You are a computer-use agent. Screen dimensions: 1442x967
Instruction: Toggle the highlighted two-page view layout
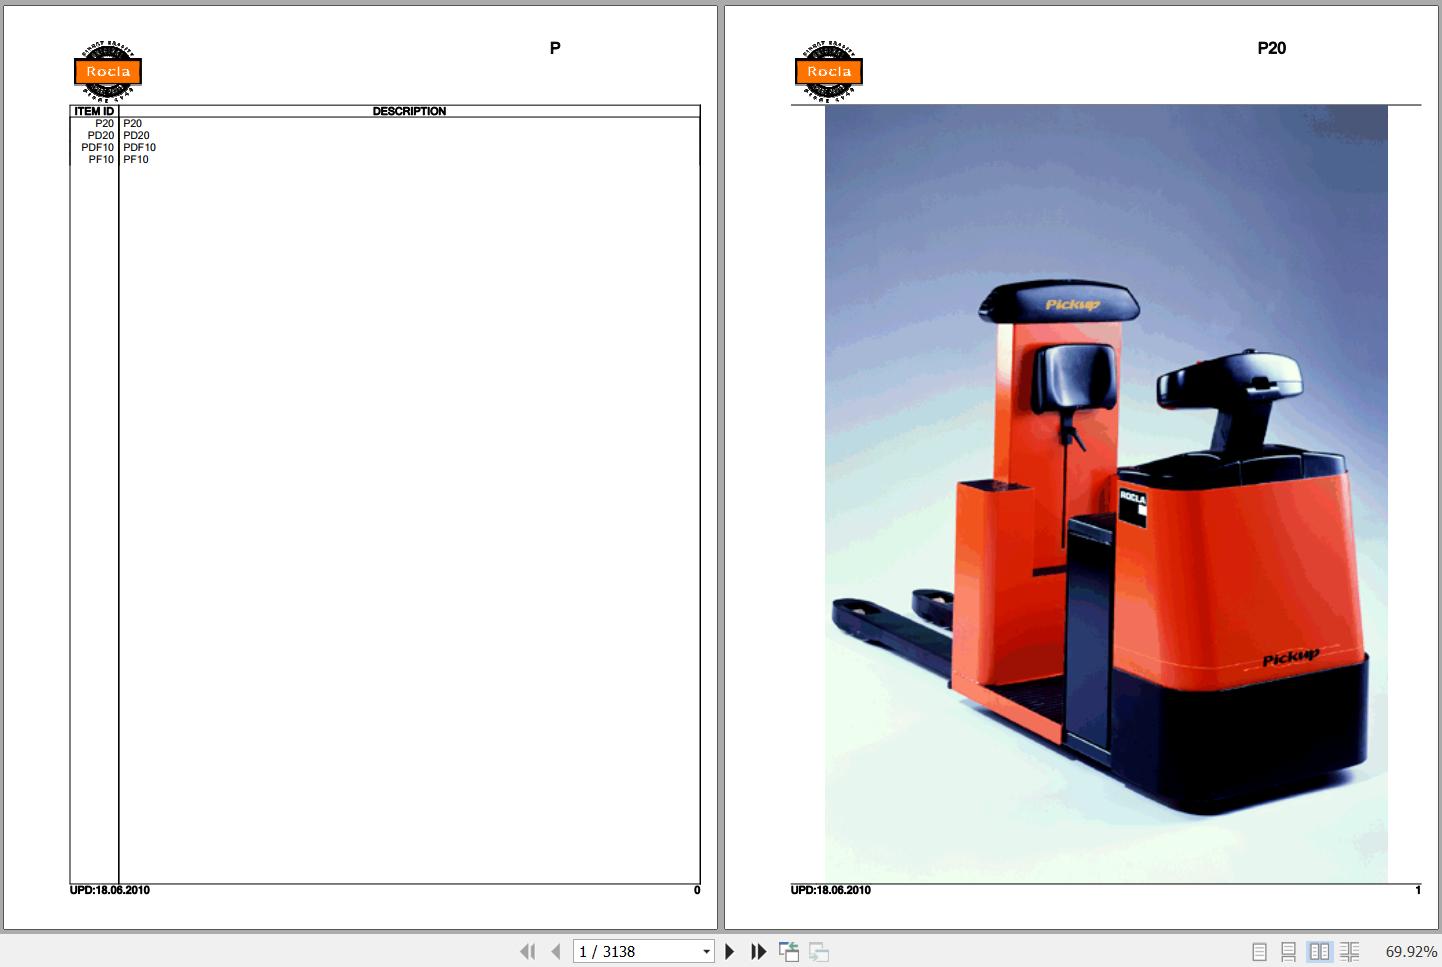pos(1321,951)
